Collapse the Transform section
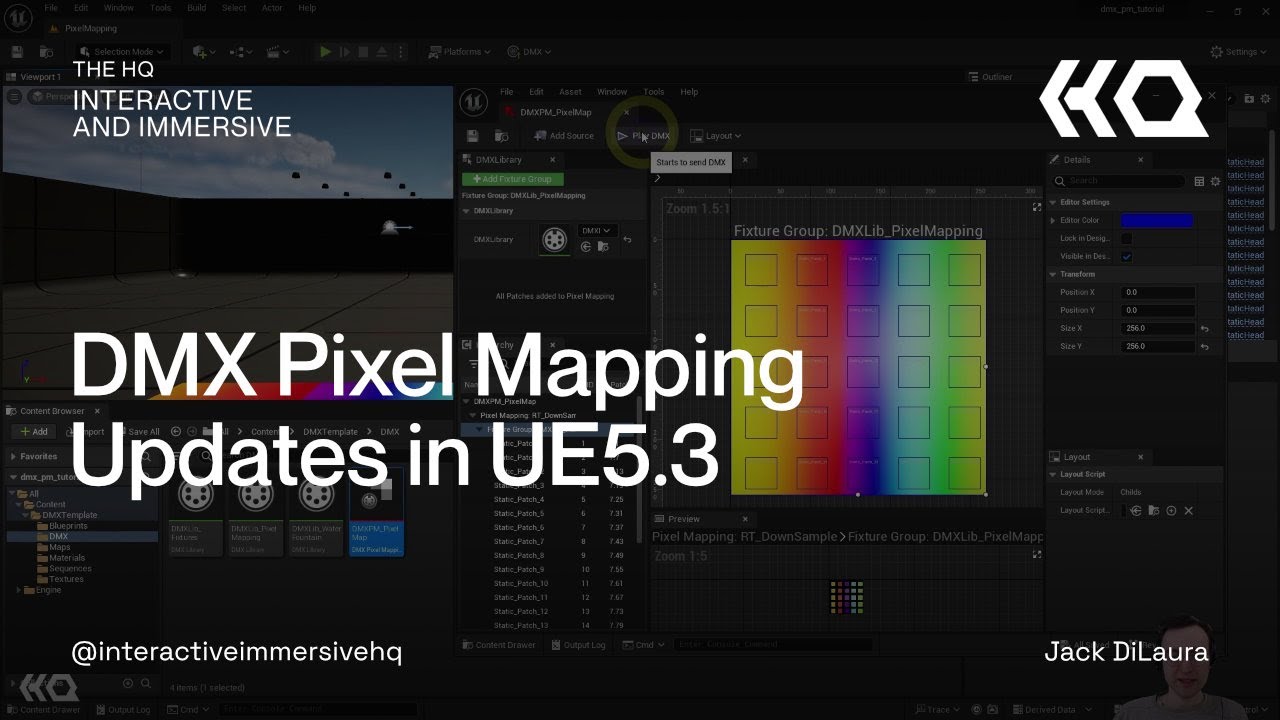This screenshot has height=720, width=1280. click(1053, 274)
